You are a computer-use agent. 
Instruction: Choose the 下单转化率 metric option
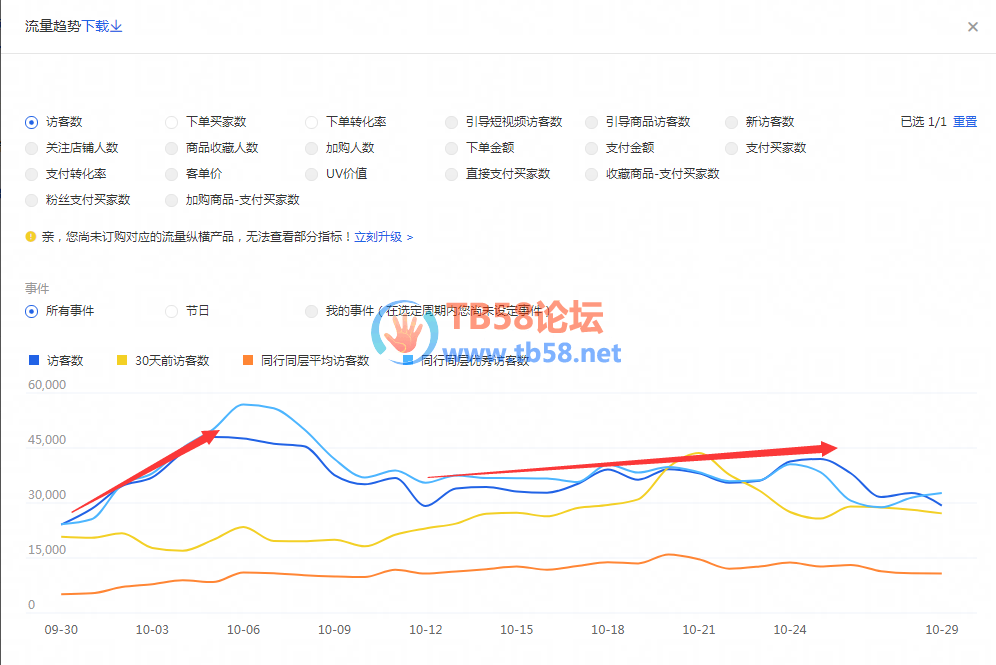(312, 122)
